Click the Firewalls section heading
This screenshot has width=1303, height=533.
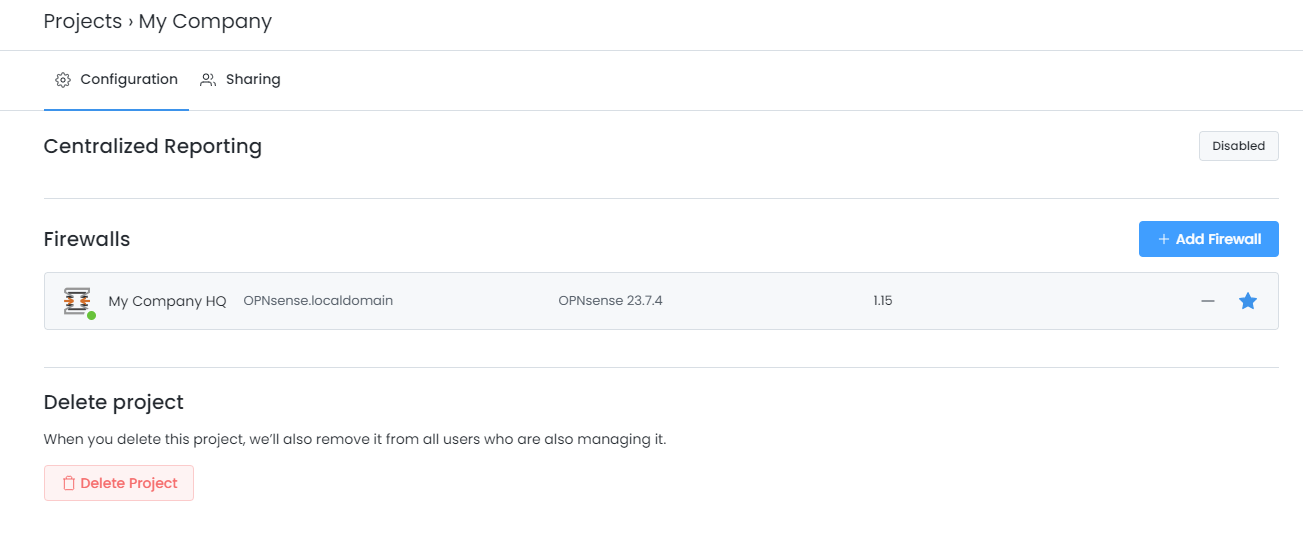point(87,239)
